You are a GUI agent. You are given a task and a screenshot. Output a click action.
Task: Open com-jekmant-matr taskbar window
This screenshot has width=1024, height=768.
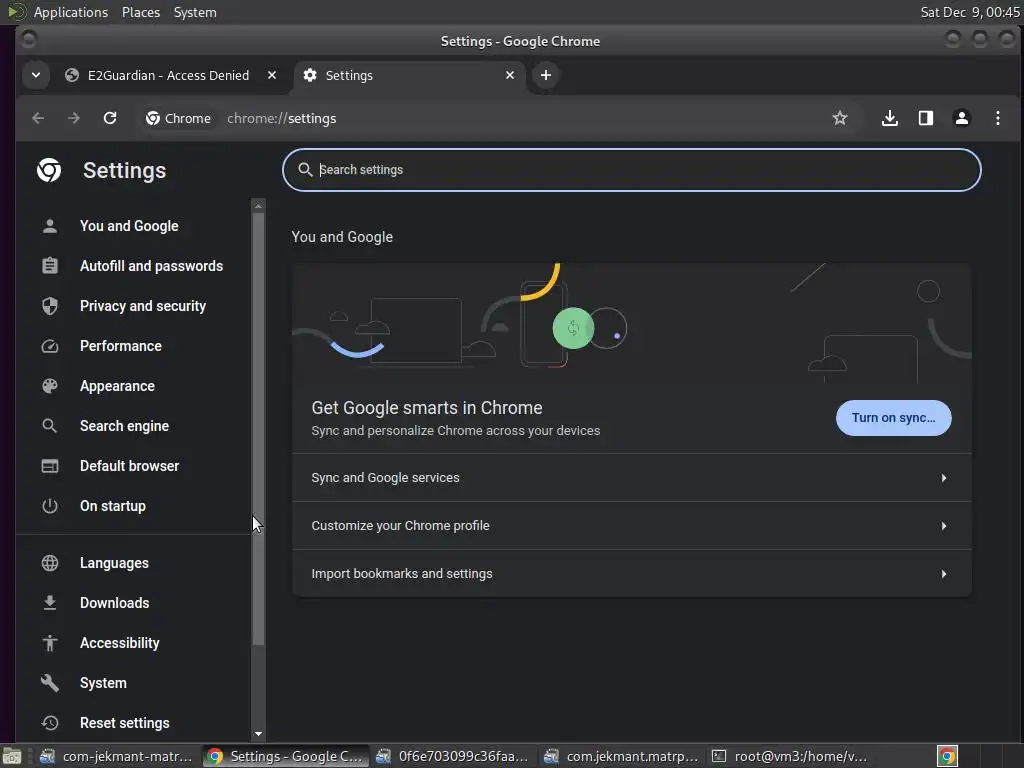[x=116, y=756]
